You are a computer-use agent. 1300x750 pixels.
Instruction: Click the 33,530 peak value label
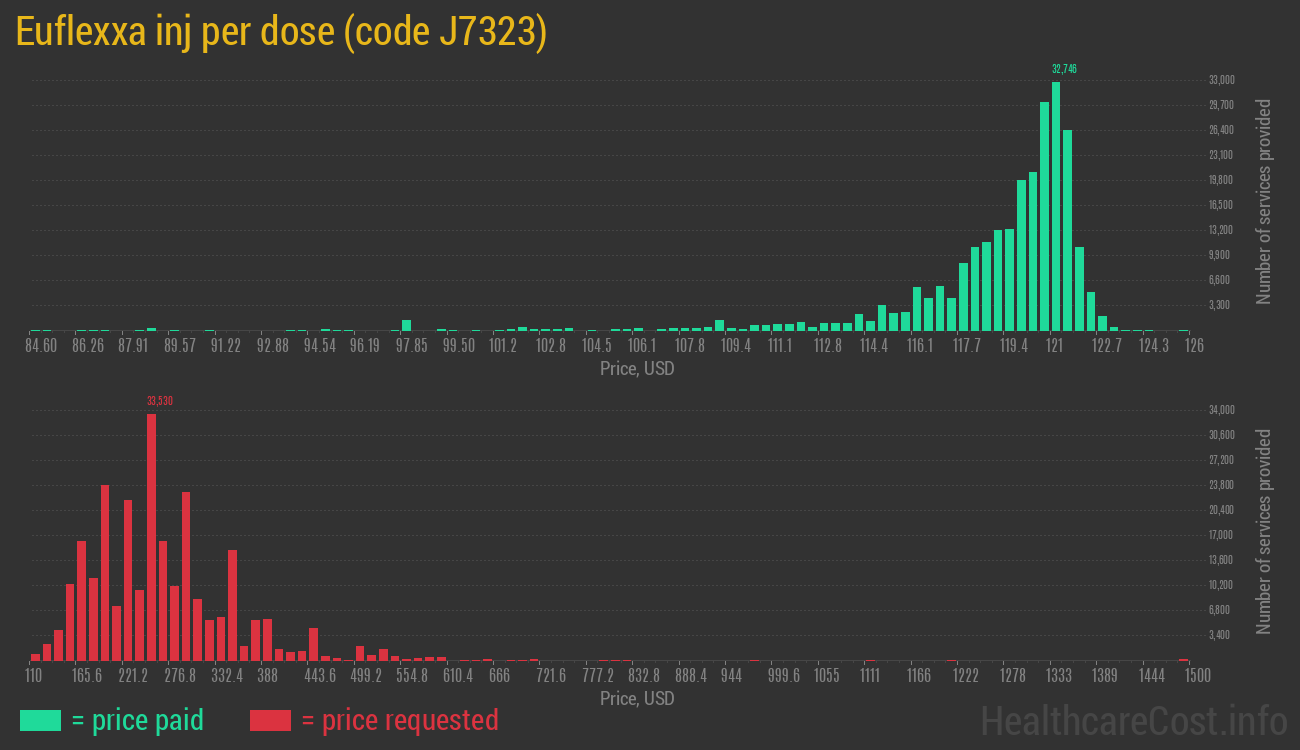click(x=160, y=401)
